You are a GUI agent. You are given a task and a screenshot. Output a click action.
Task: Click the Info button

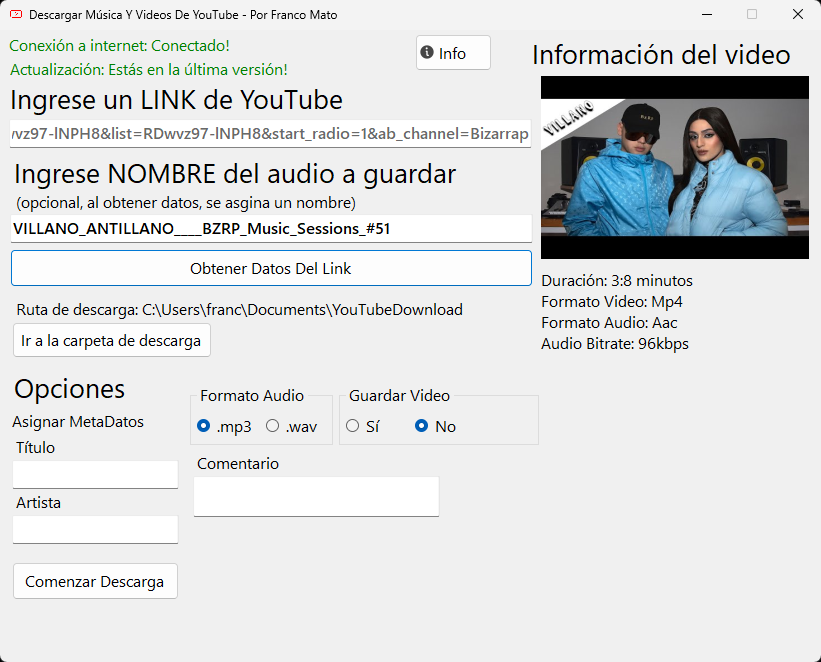pos(453,53)
